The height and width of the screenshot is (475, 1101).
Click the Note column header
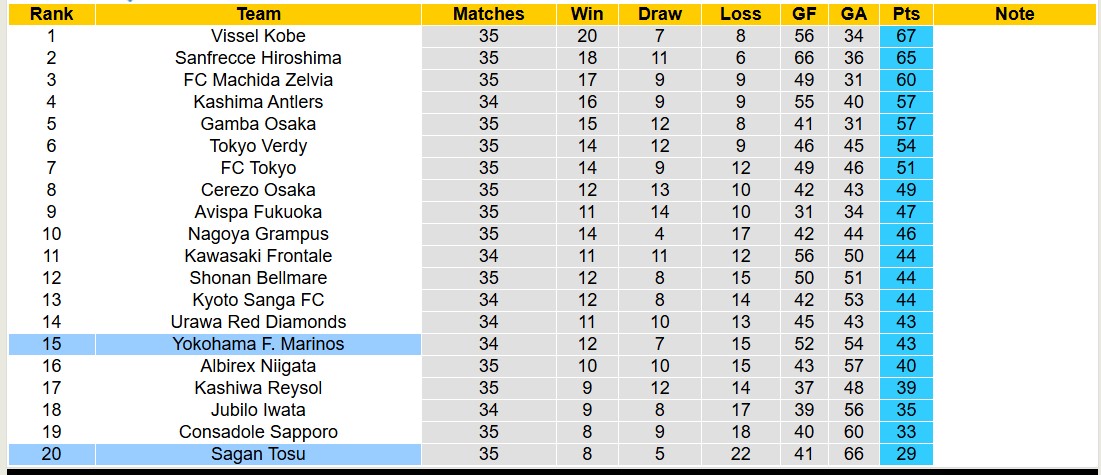coord(1015,14)
